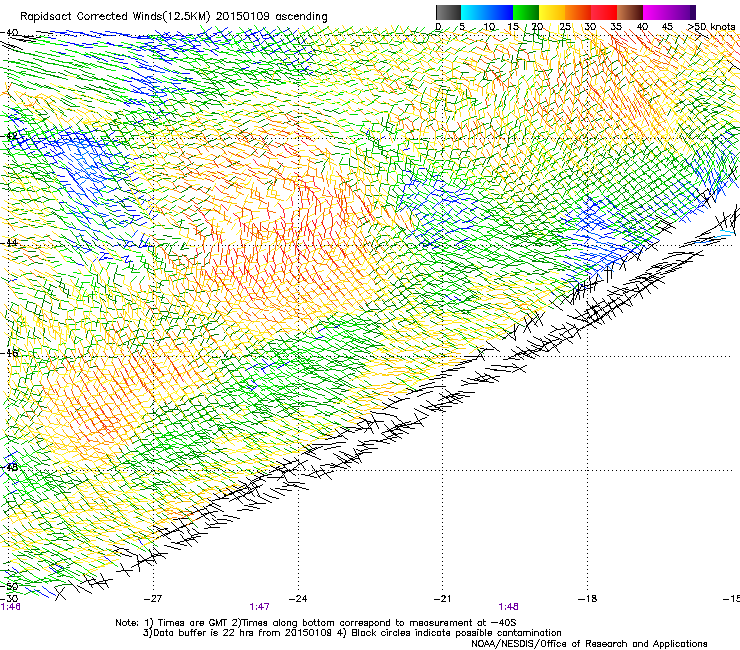
Task: Click the -46 latitude label
Action: pos(9,353)
